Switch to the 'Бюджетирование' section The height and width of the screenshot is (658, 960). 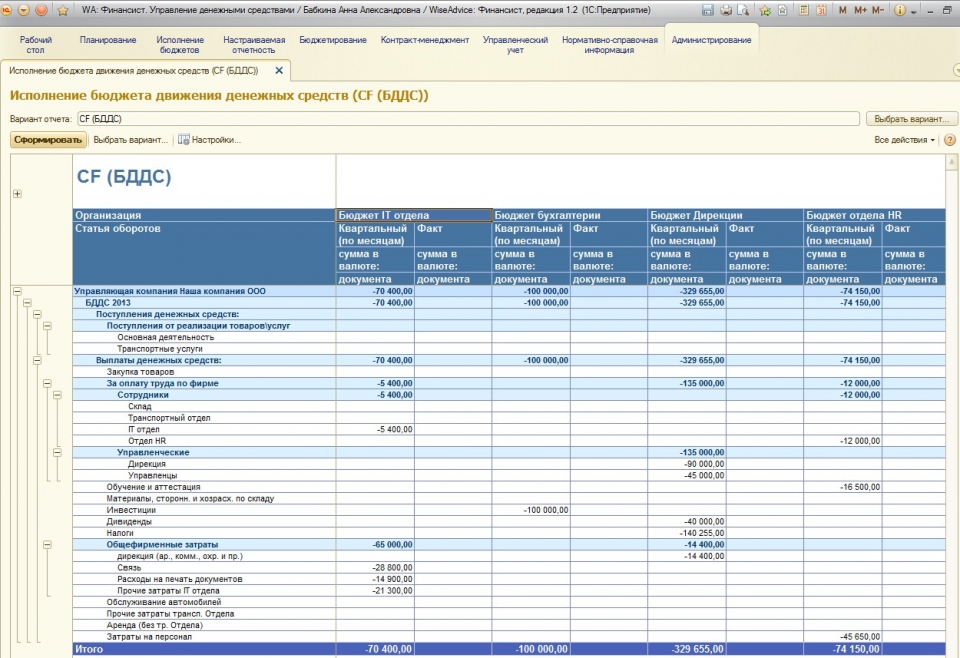point(334,40)
